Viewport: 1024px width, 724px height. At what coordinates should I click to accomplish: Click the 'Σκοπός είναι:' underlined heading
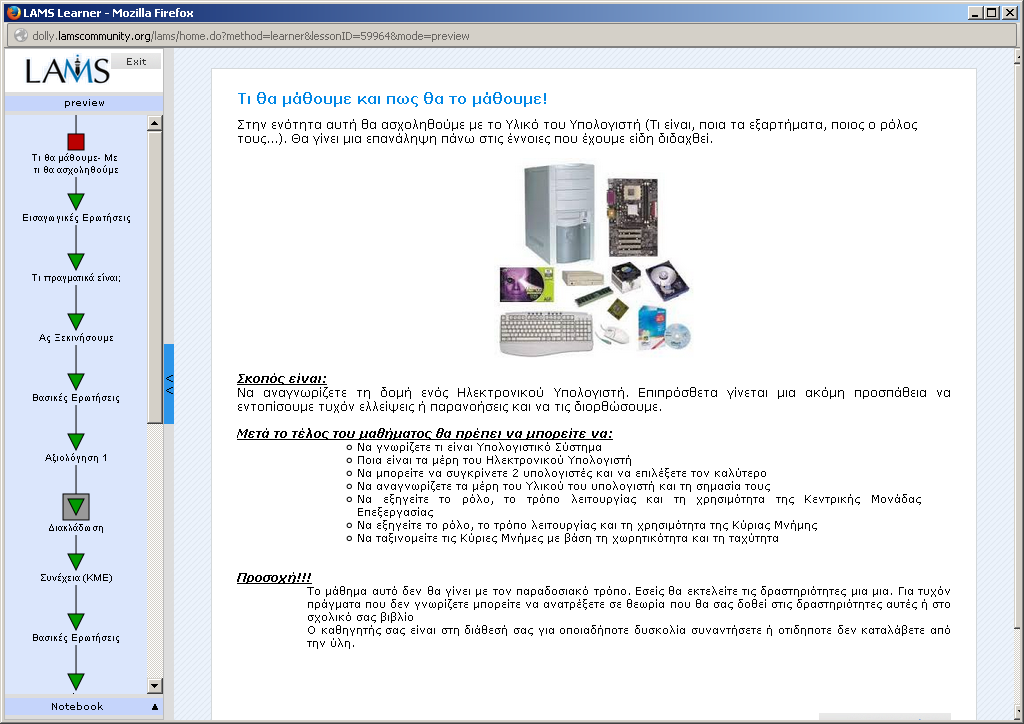pos(281,379)
